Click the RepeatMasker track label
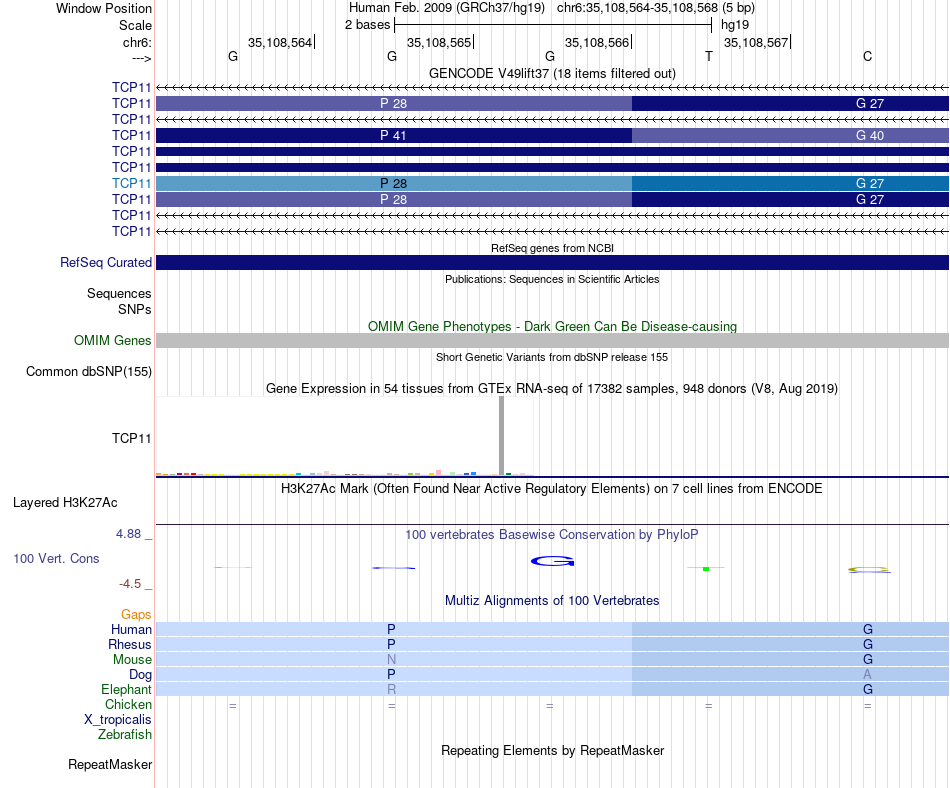 click(110, 764)
